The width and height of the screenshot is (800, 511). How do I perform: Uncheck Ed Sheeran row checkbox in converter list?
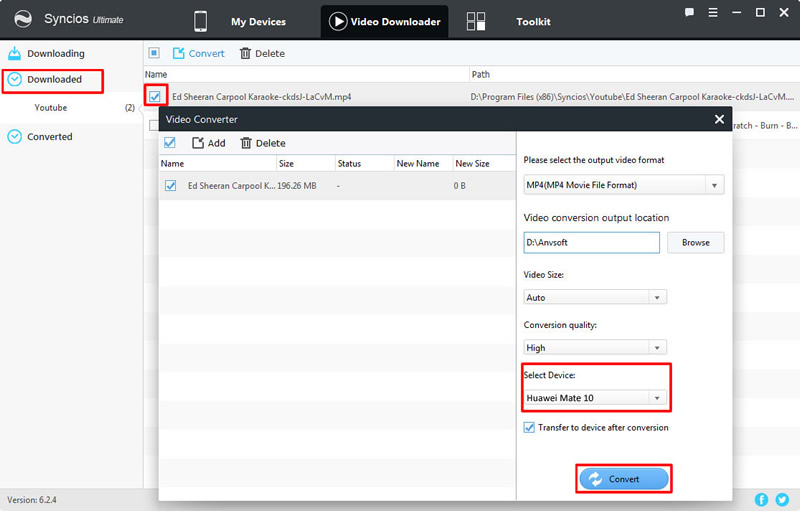170,186
